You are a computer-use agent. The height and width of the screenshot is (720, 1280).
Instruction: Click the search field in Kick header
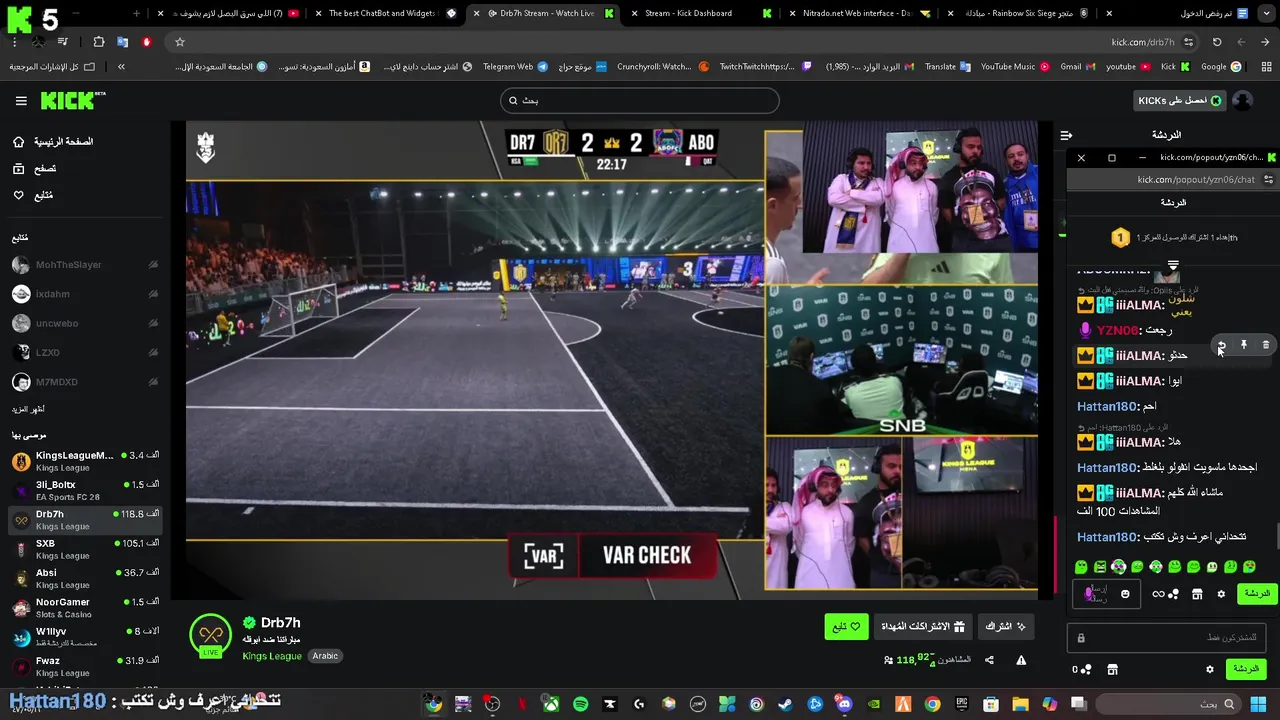[639, 100]
